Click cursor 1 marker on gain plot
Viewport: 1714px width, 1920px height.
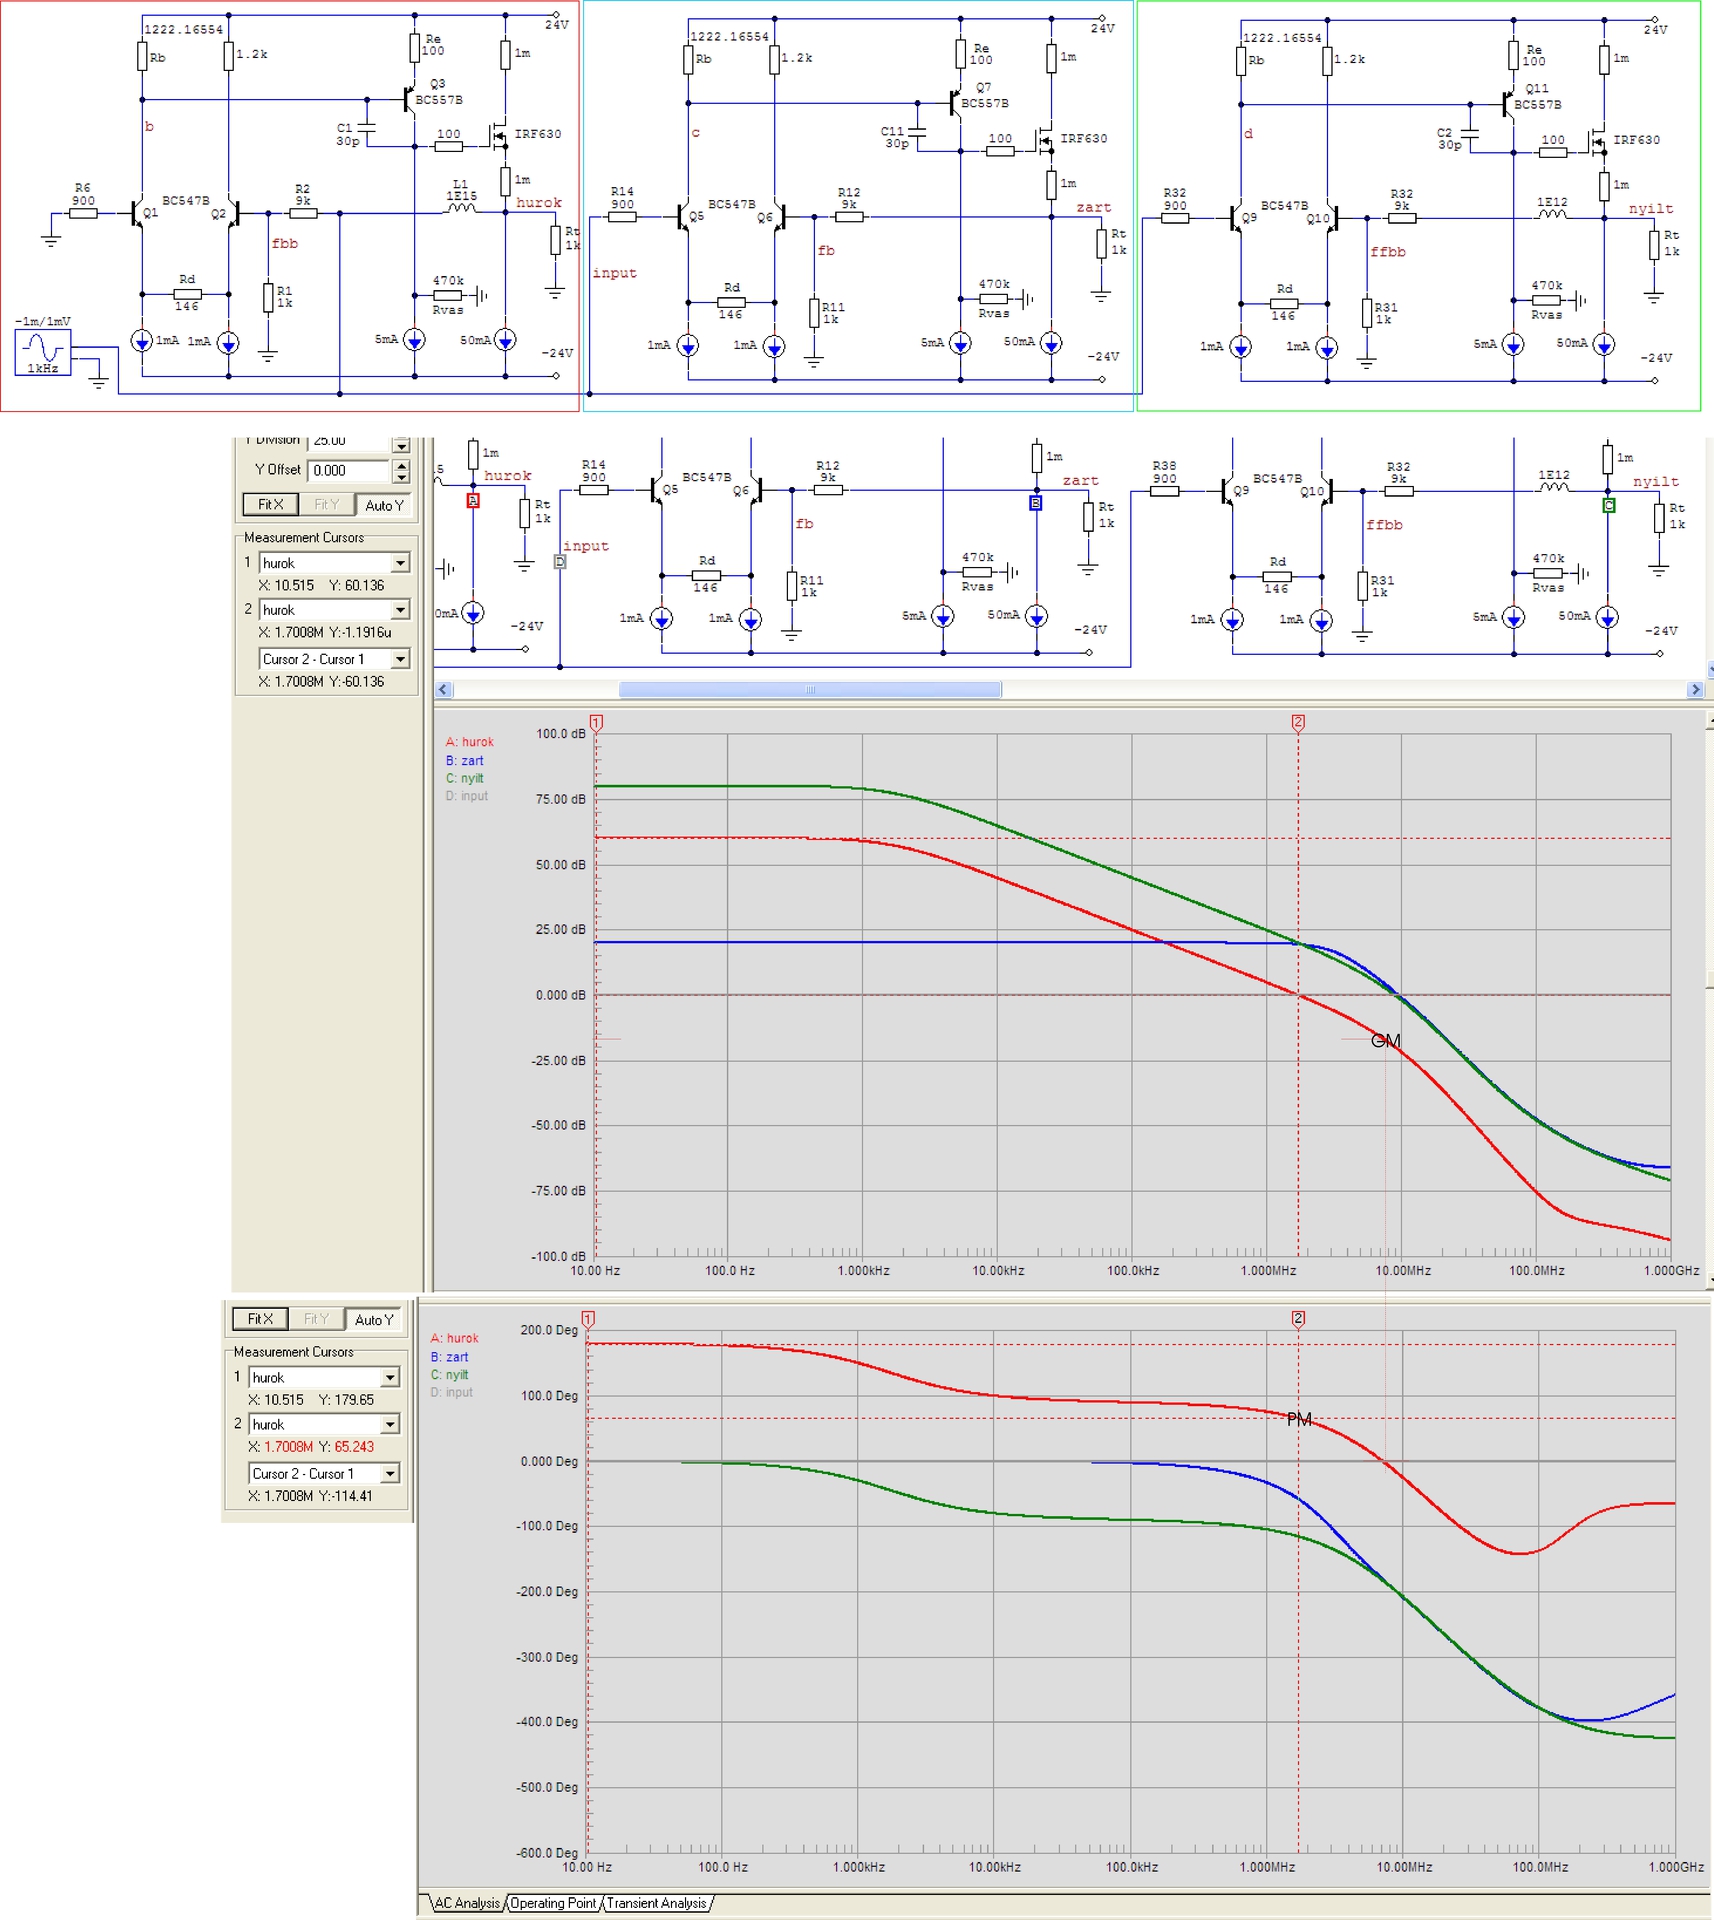click(597, 722)
